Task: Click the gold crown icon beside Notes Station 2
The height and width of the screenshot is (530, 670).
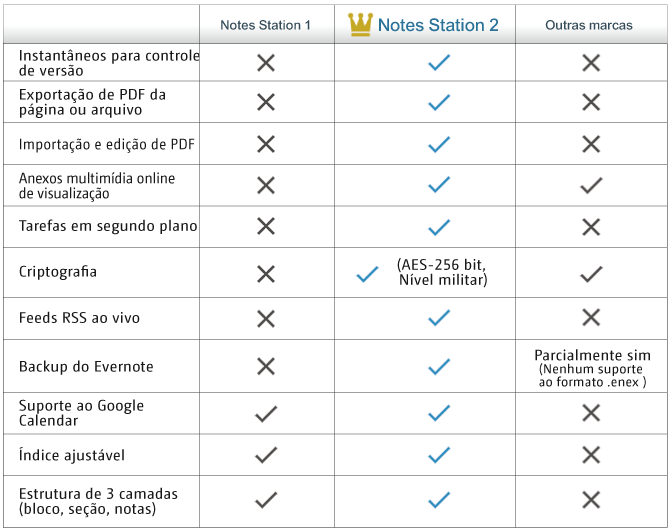Action: tap(360, 24)
